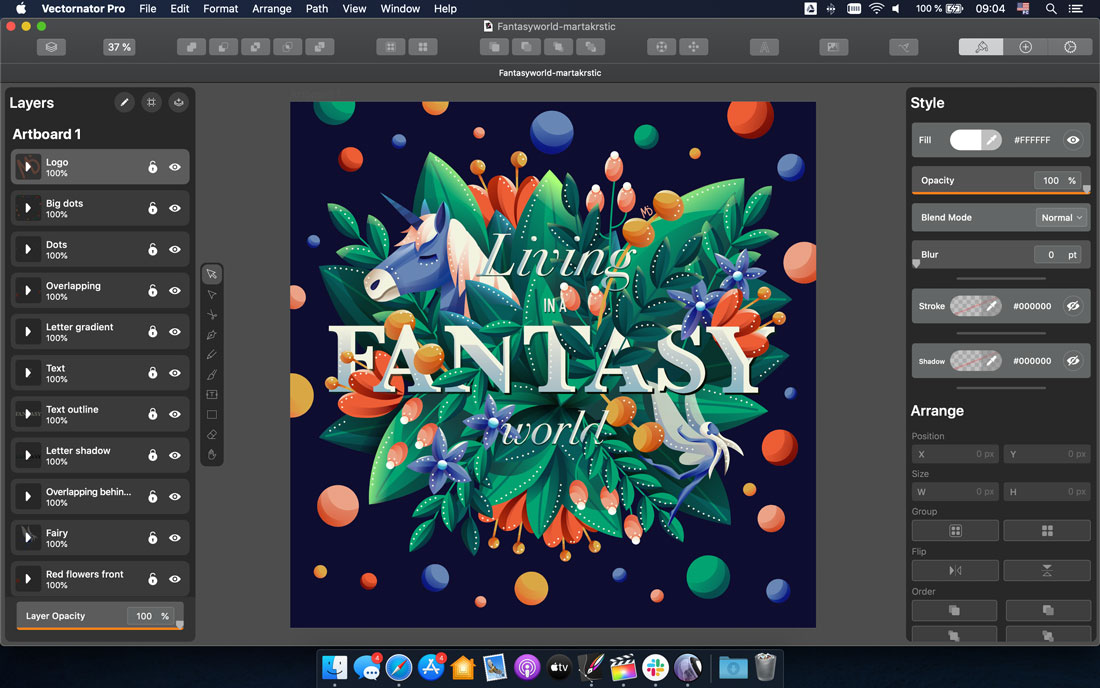Select the Node selection tool

click(211, 294)
